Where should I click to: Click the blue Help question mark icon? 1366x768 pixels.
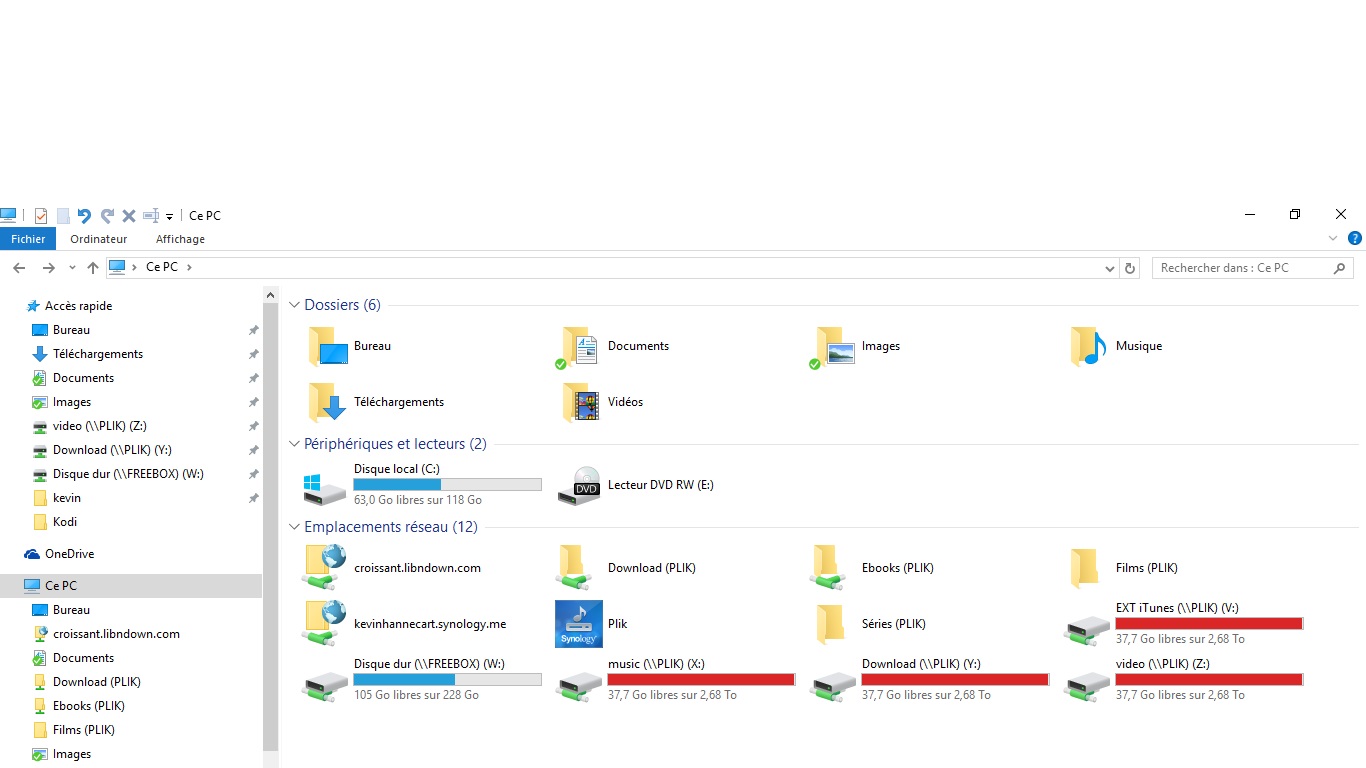[x=1355, y=239]
